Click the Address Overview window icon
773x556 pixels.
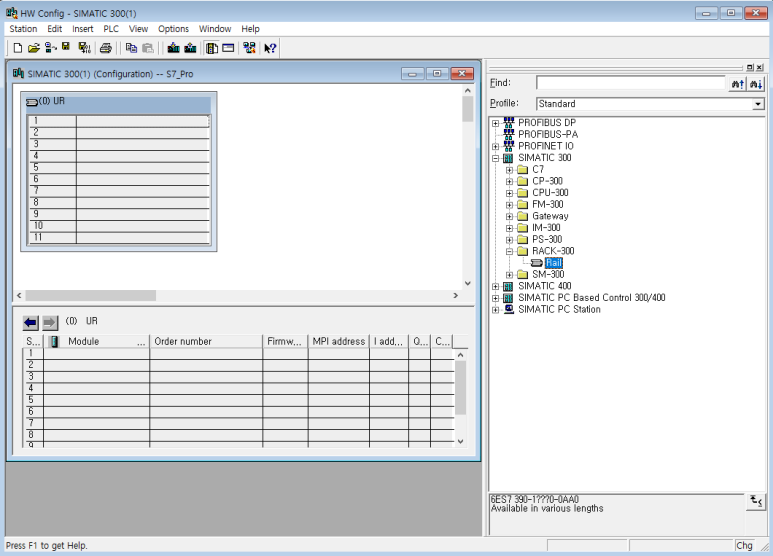pyautogui.click(x=228, y=48)
